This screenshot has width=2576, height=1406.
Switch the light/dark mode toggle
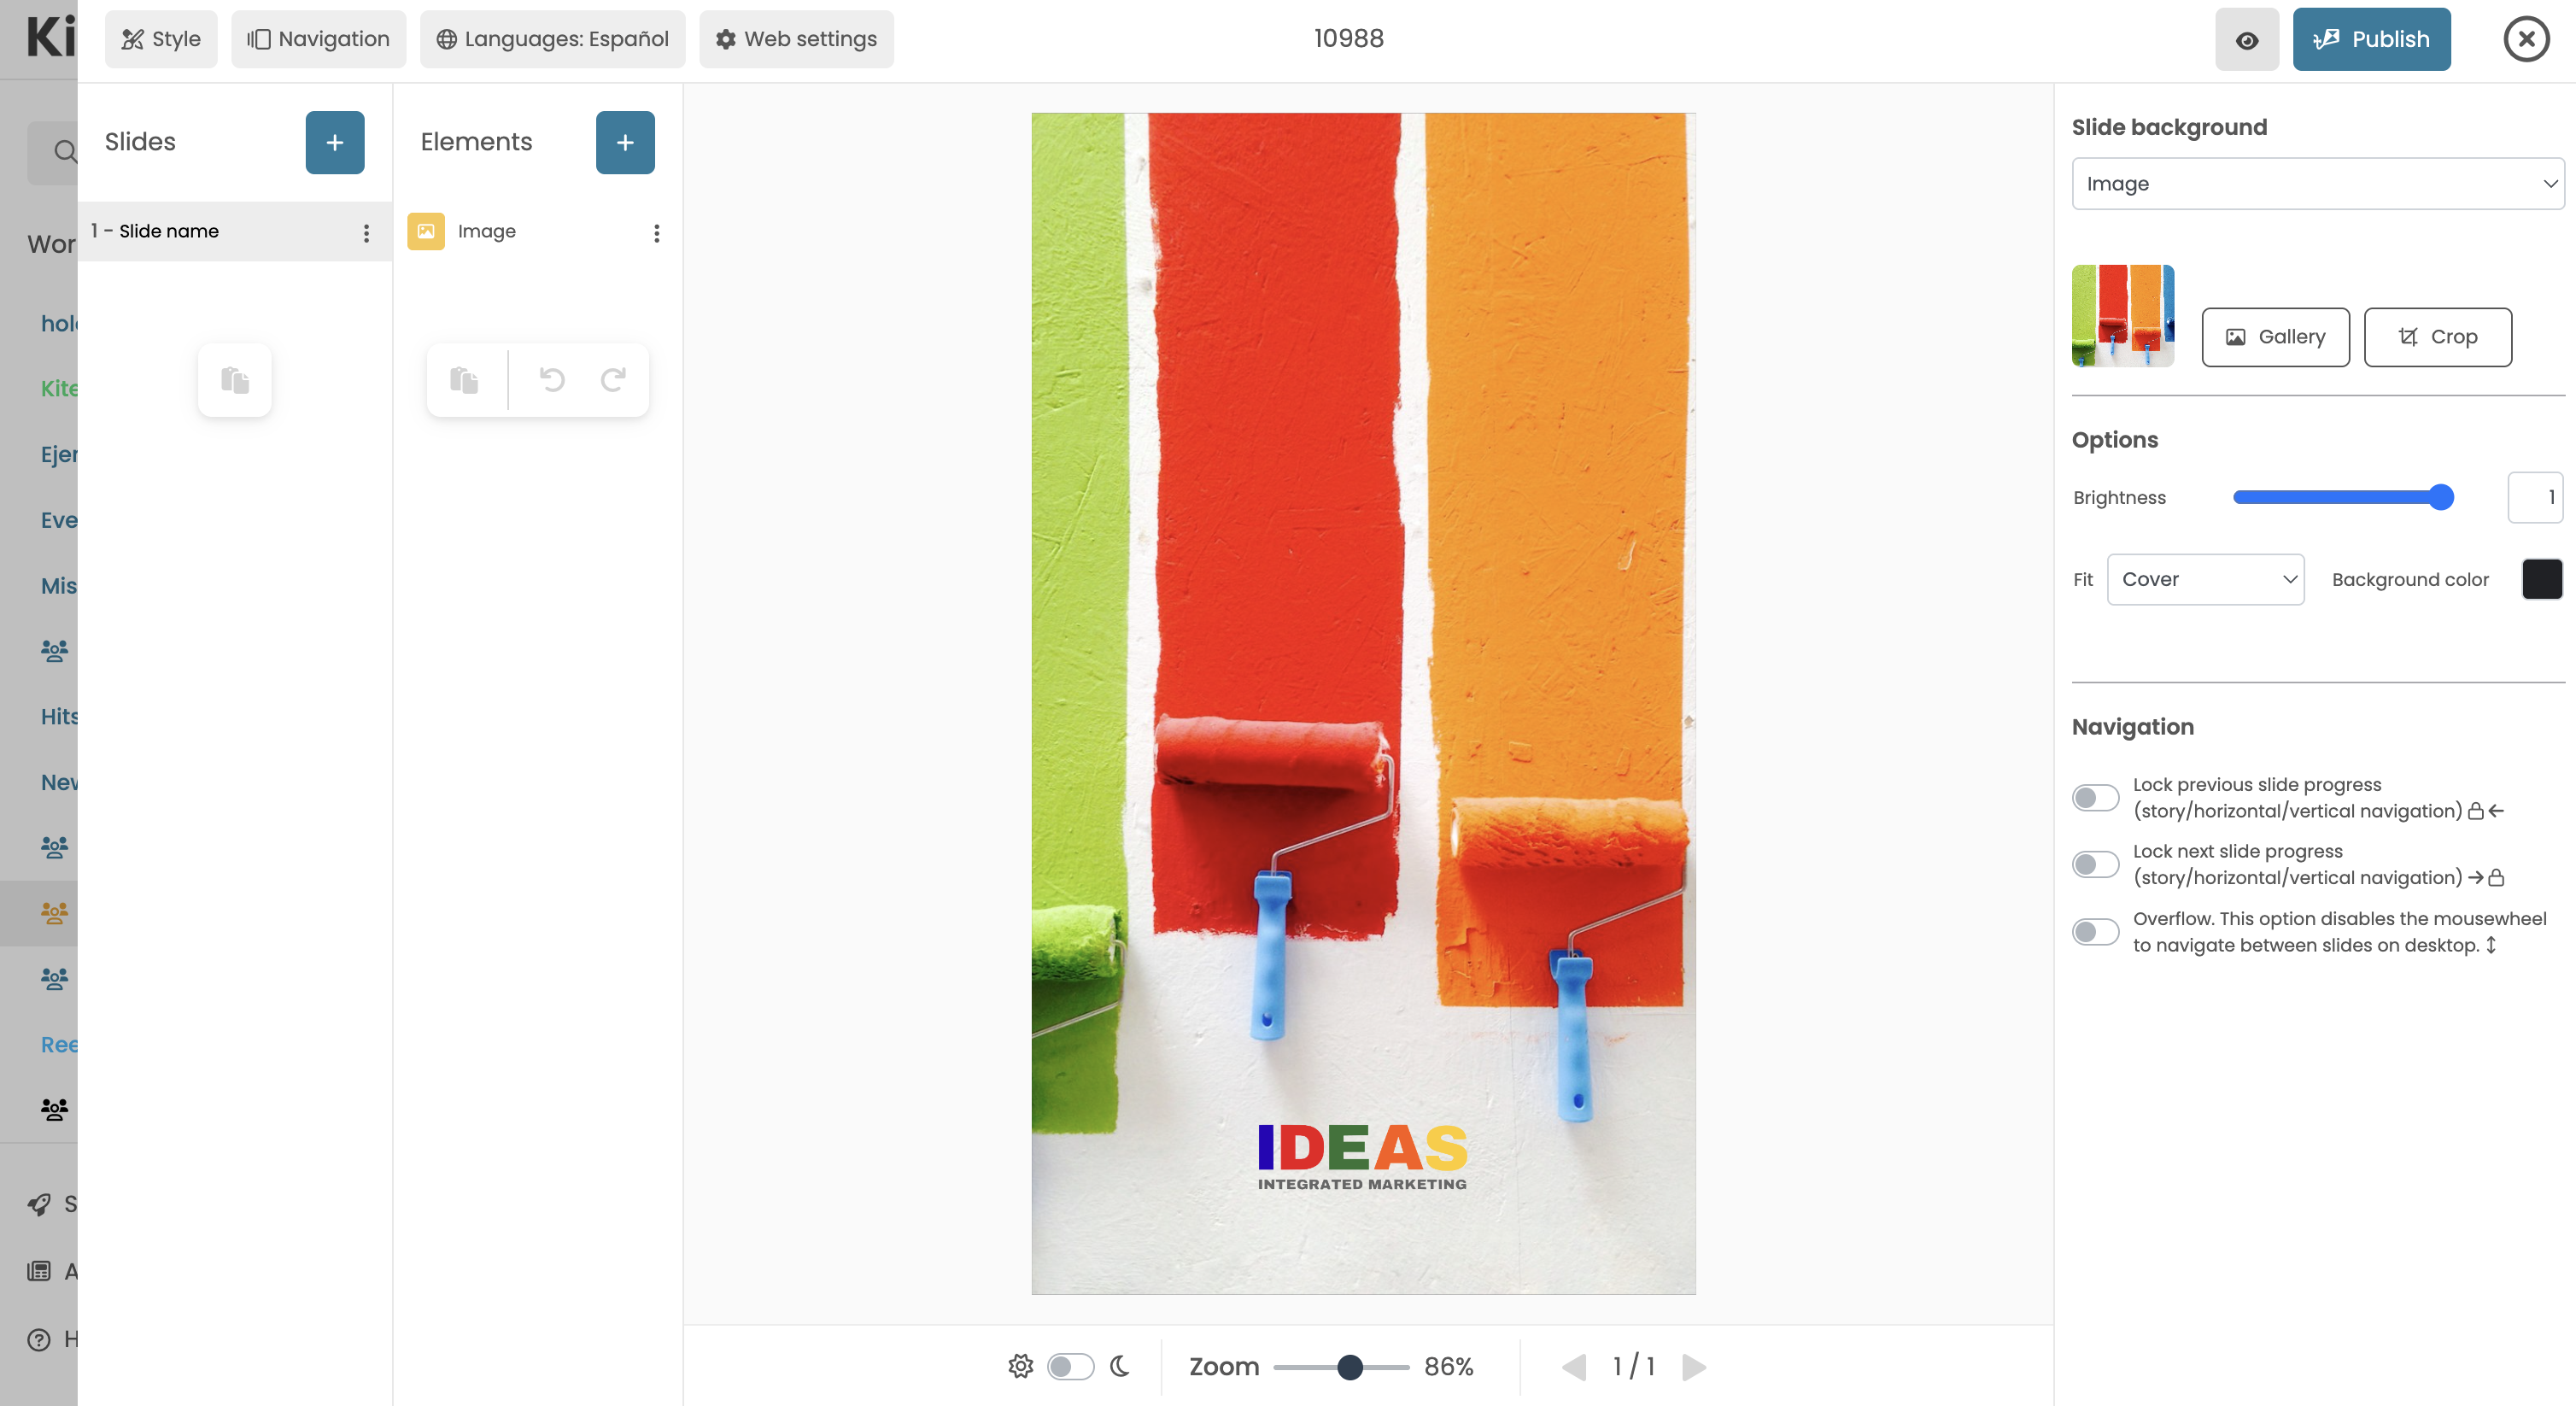(1070, 1366)
